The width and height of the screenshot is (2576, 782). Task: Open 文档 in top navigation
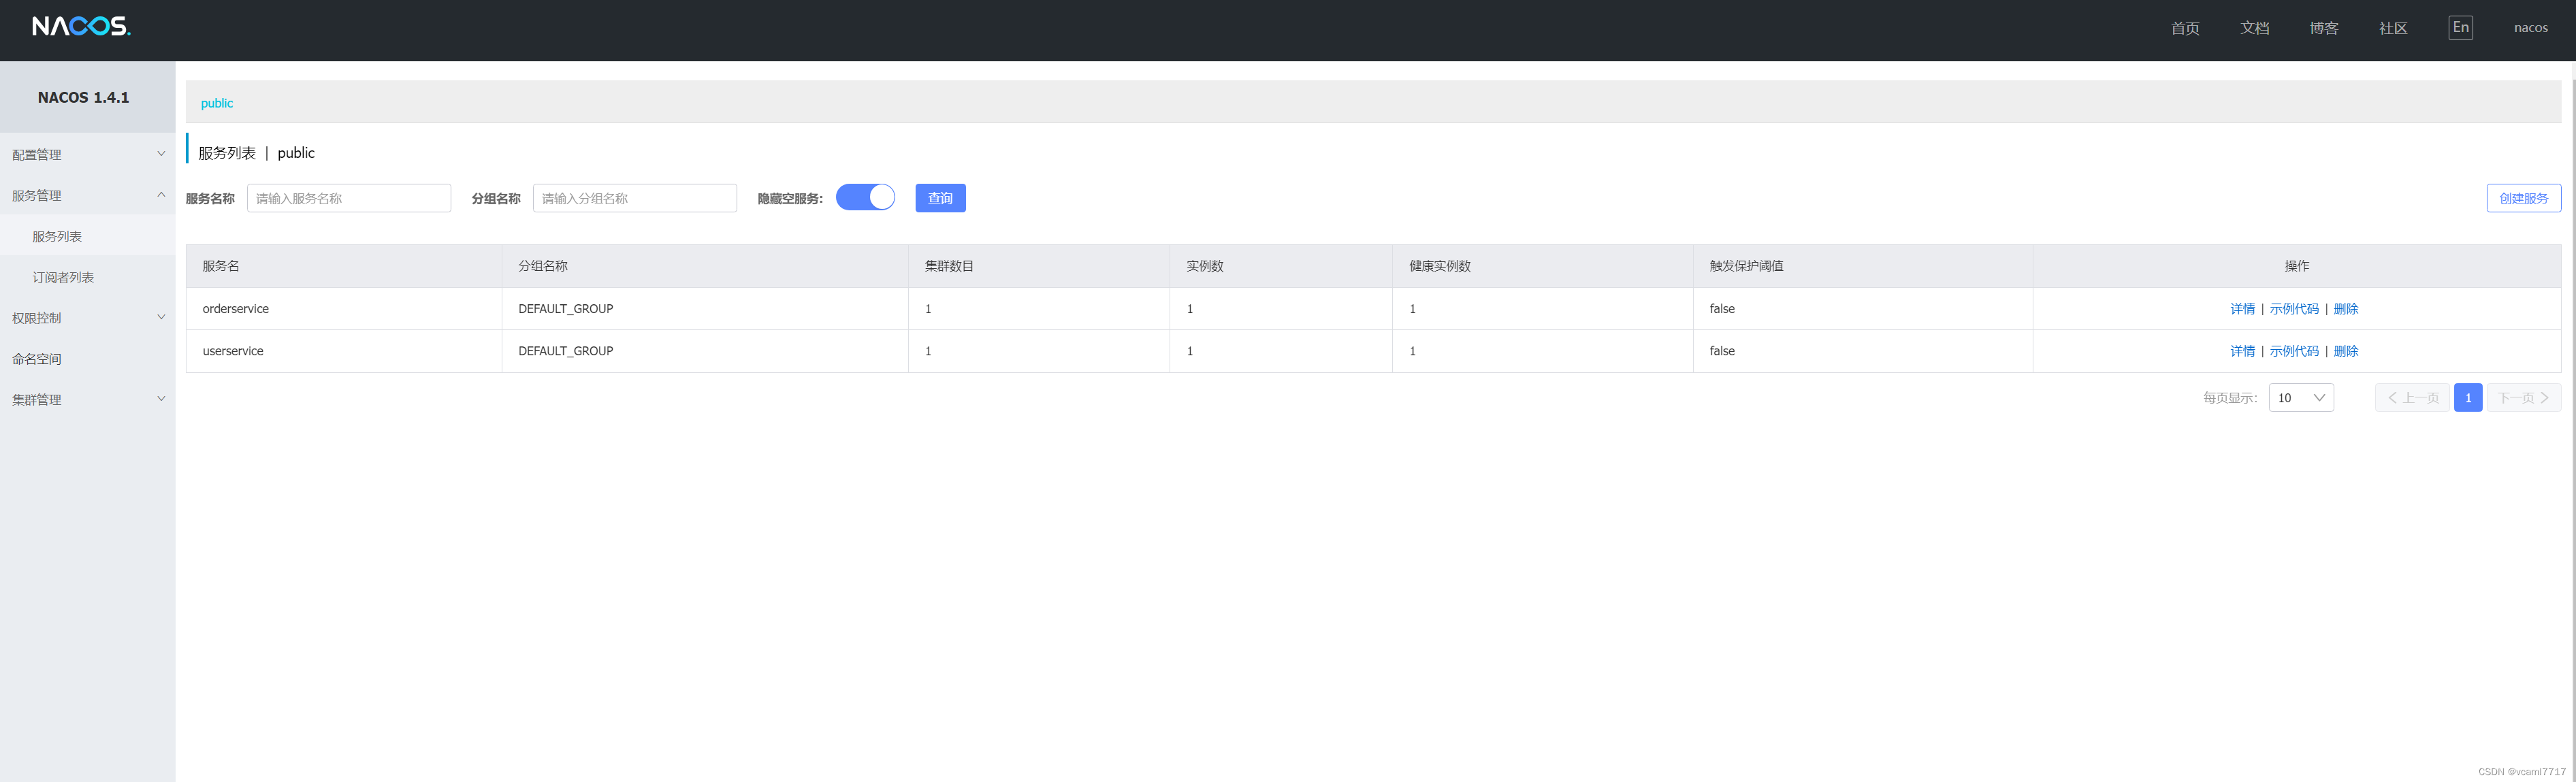coord(2254,28)
